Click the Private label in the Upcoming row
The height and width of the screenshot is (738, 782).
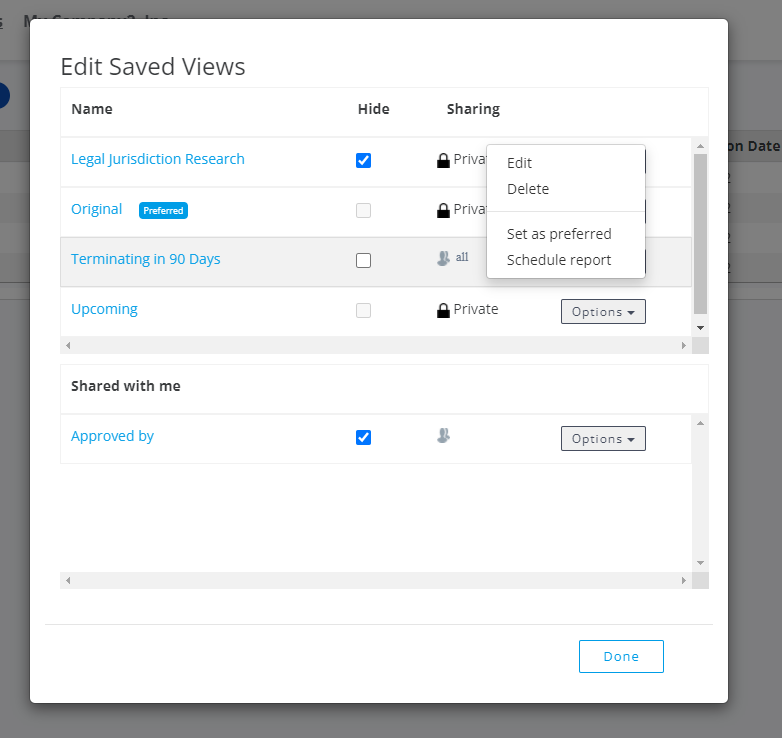[x=476, y=309]
